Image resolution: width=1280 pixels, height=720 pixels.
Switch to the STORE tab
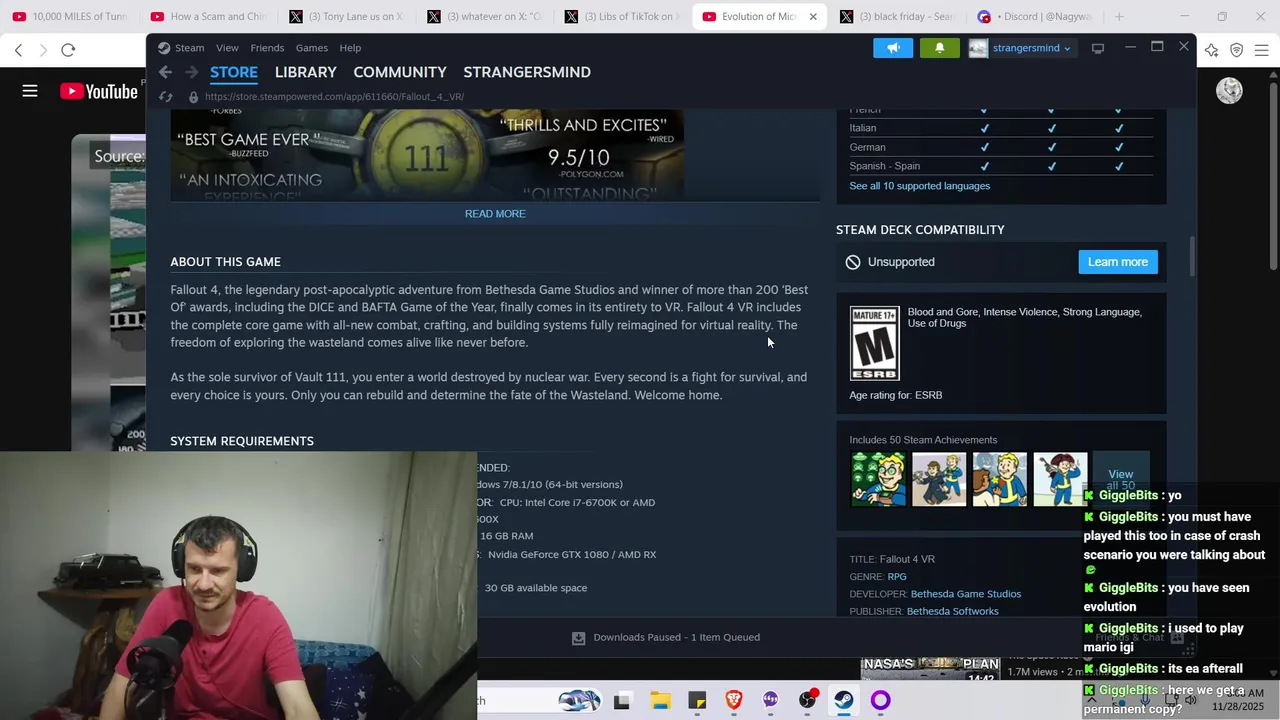click(234, 72)
